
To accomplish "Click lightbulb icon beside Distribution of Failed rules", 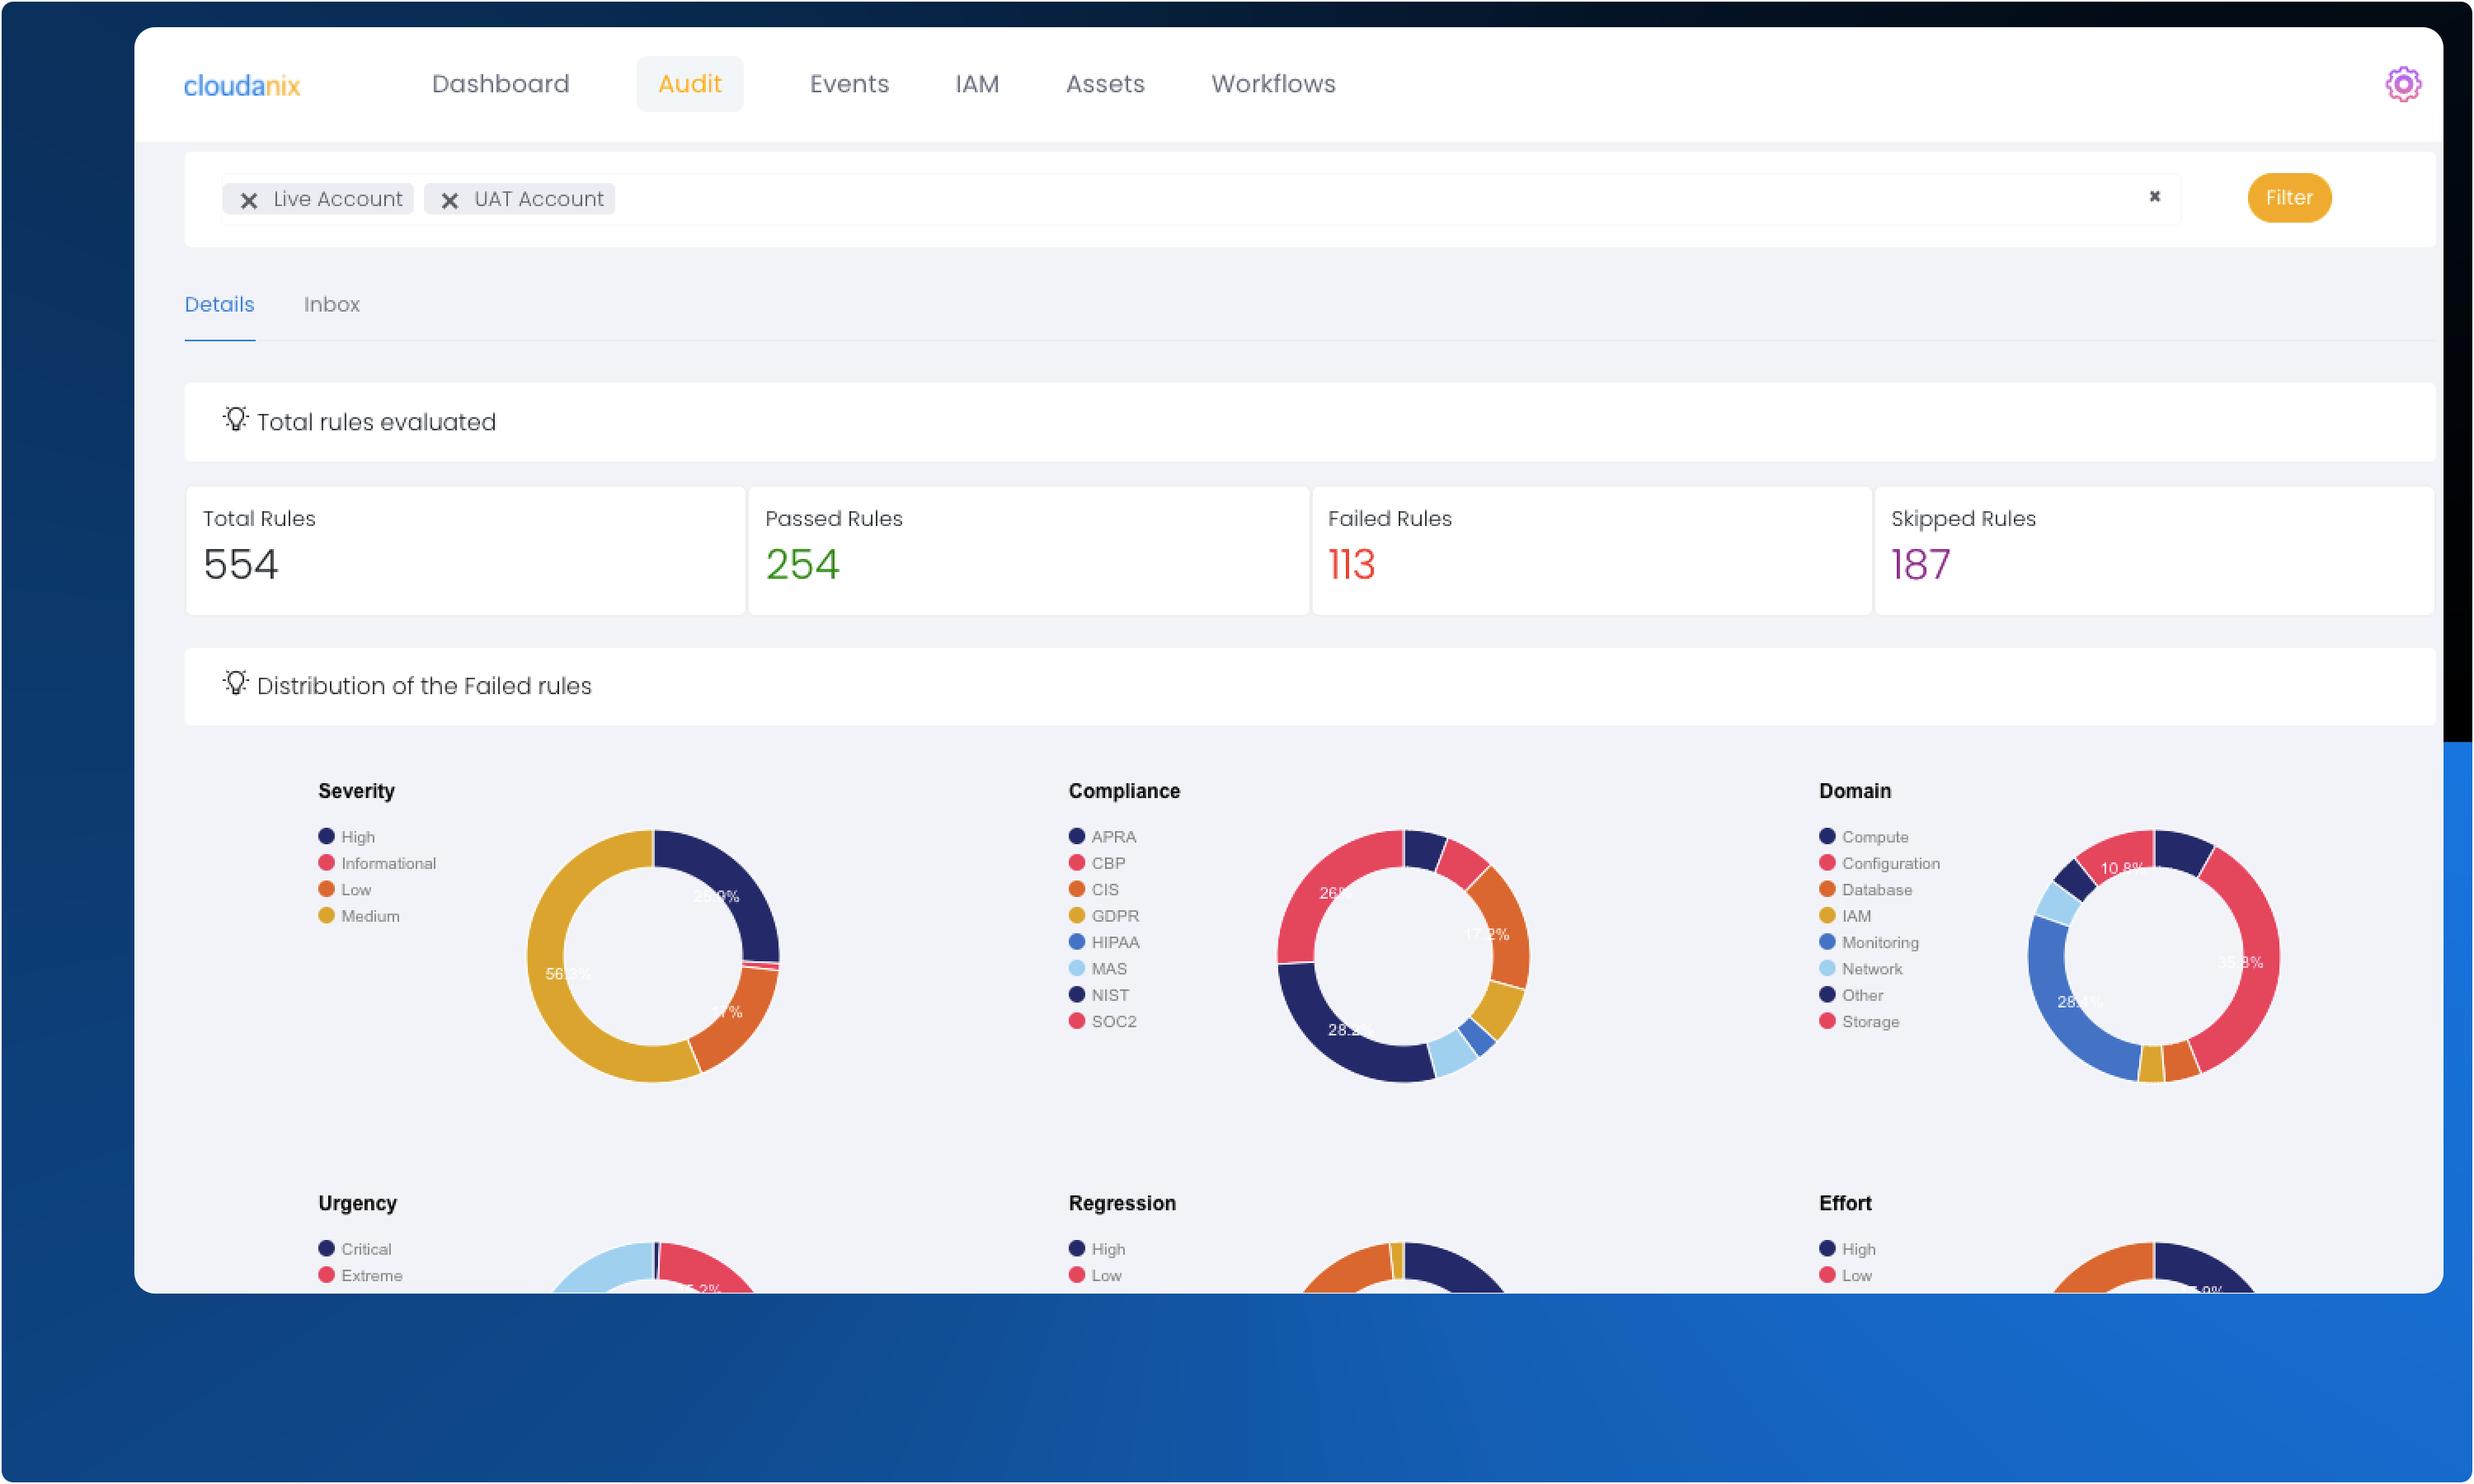I will 235,683.
